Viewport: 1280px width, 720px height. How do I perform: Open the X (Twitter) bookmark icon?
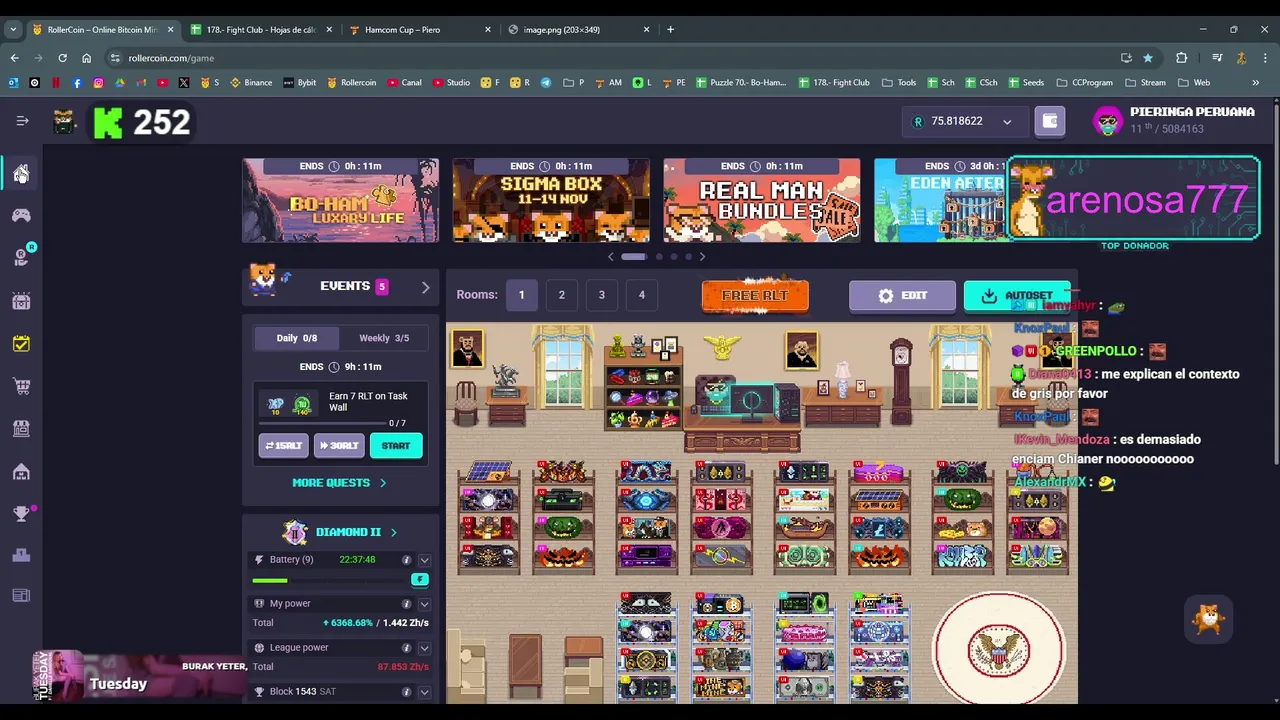click(184, 82)
